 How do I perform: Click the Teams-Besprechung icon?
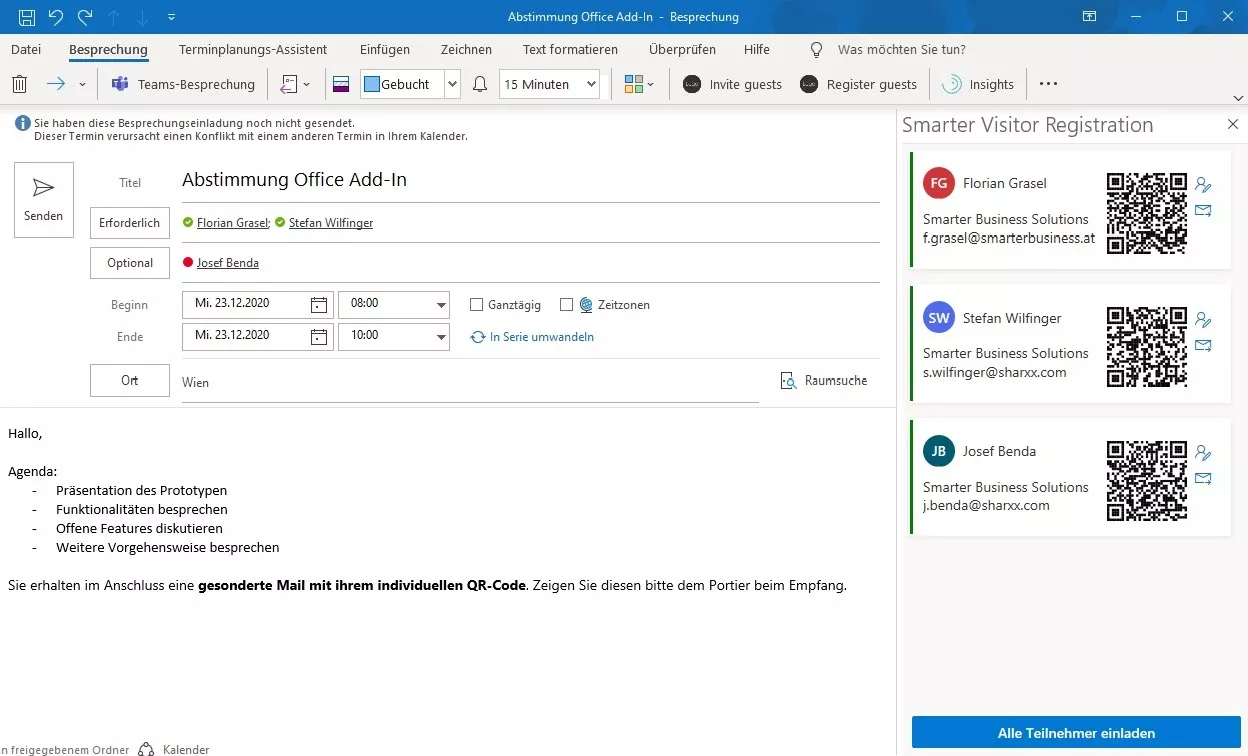click(120, 85)
